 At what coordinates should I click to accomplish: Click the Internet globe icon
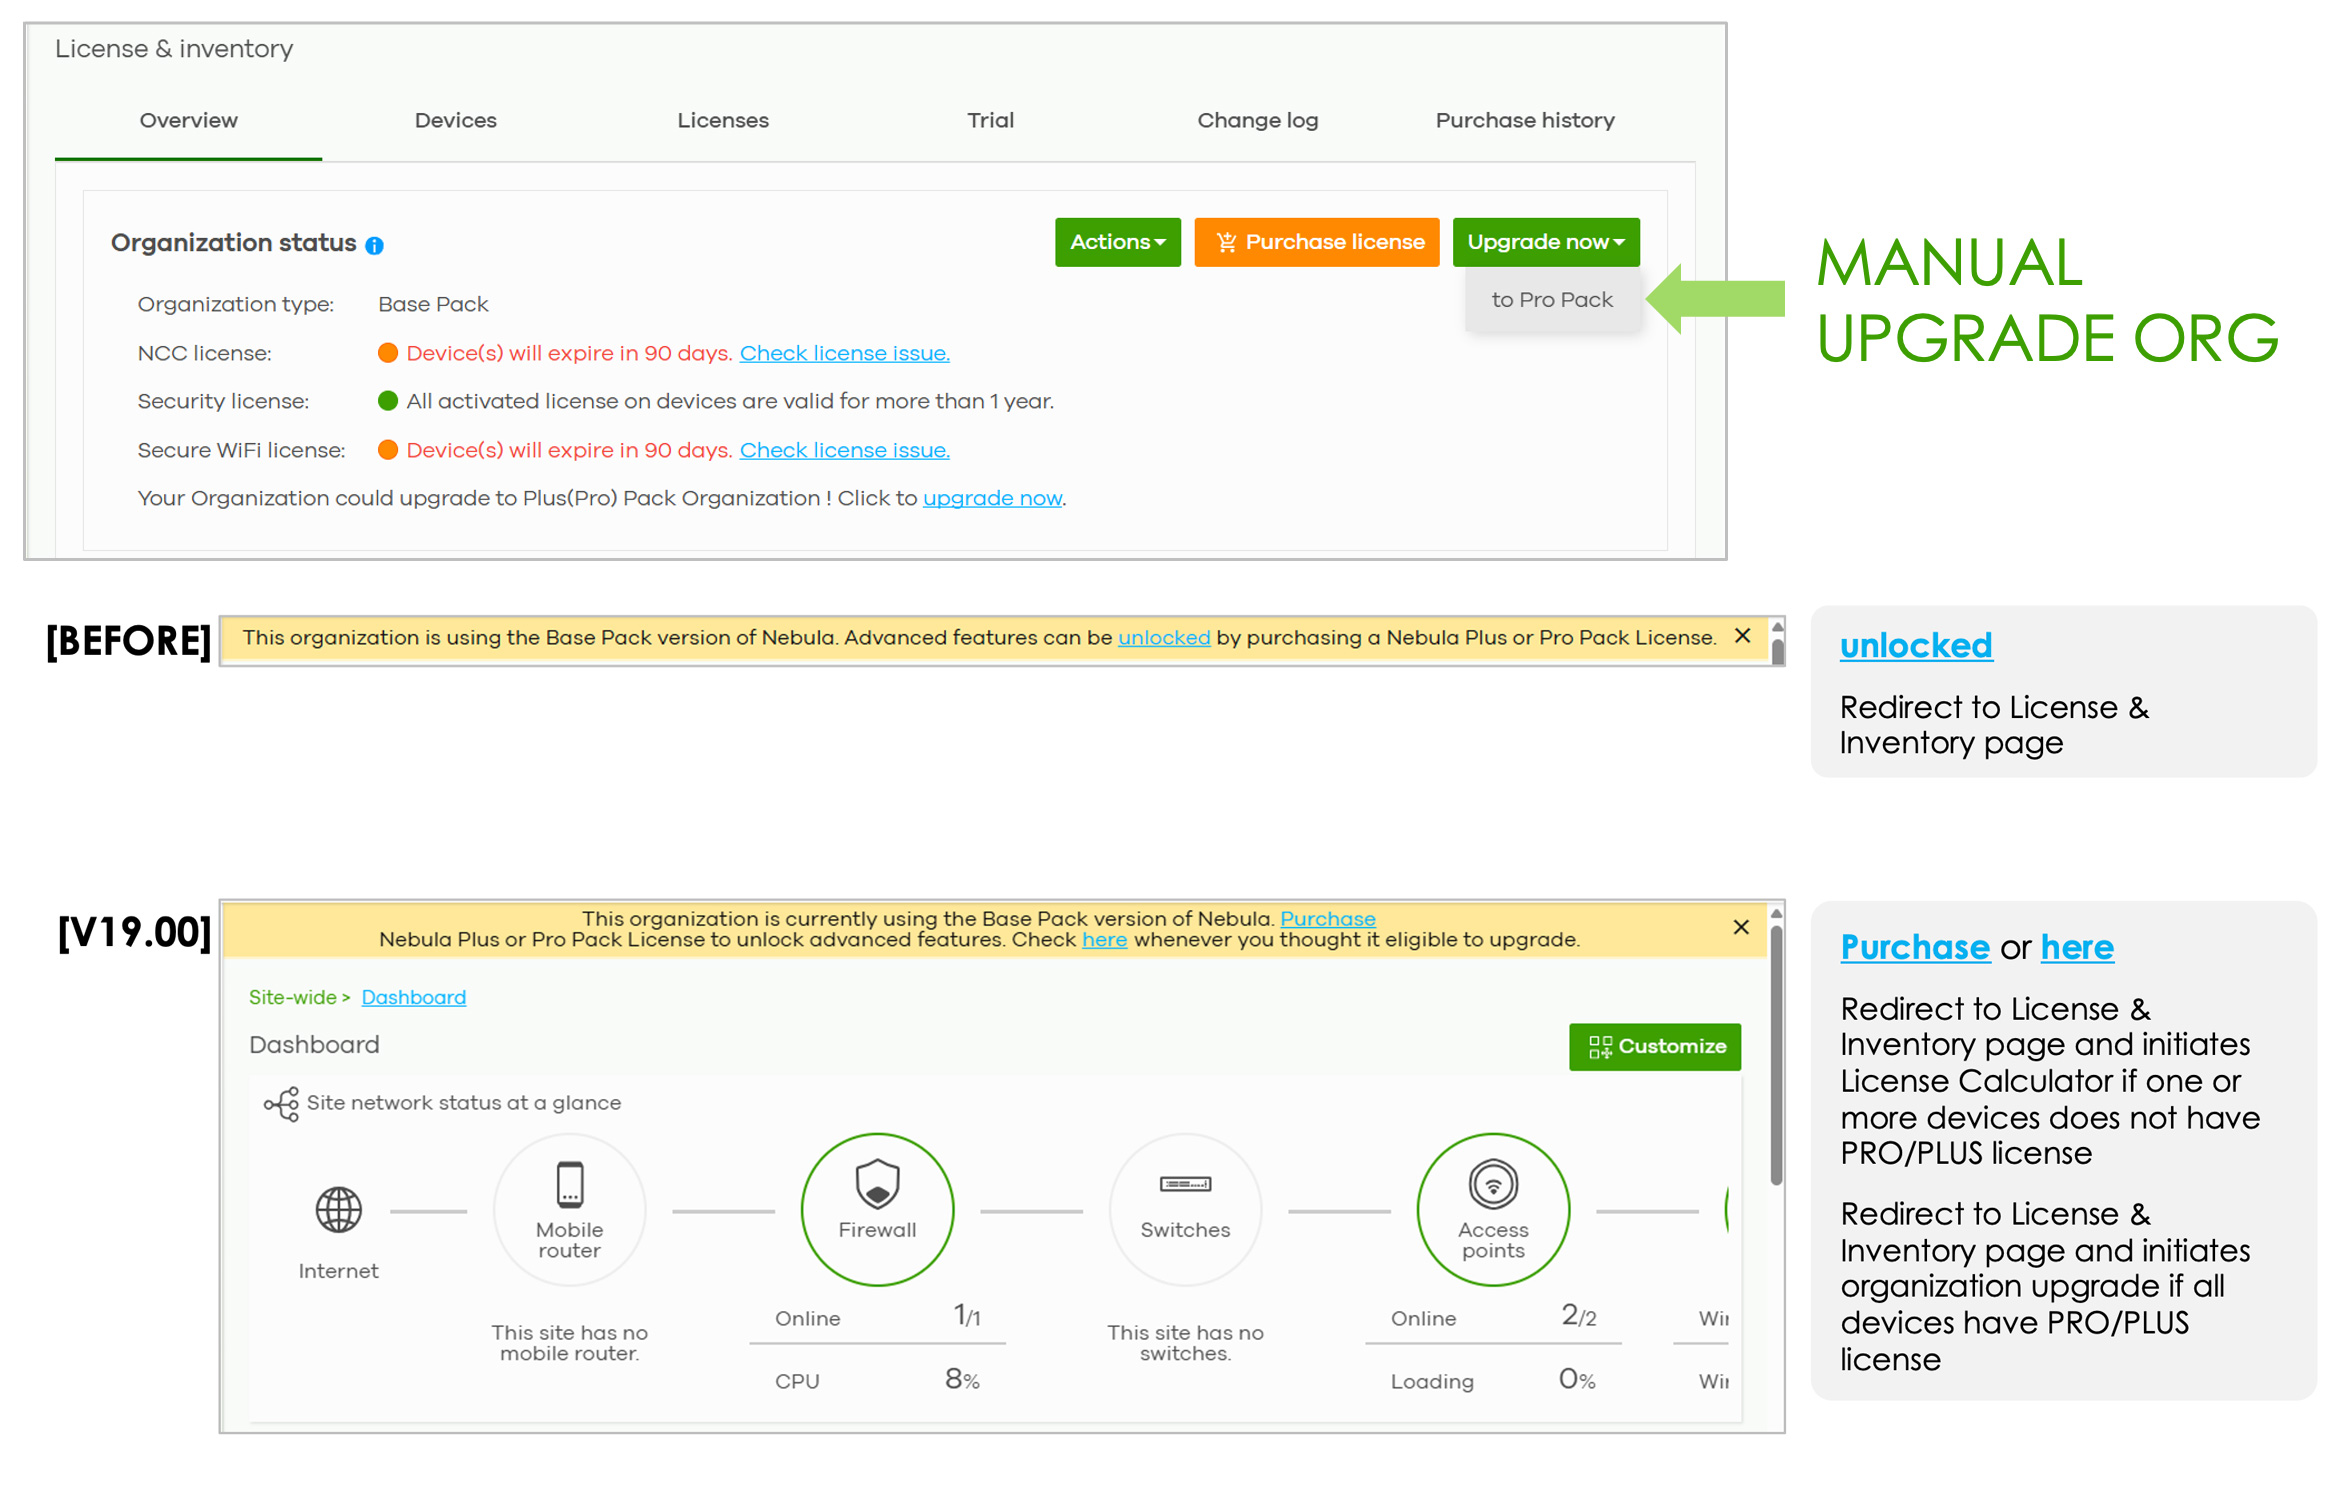(x=338, y=1210)
